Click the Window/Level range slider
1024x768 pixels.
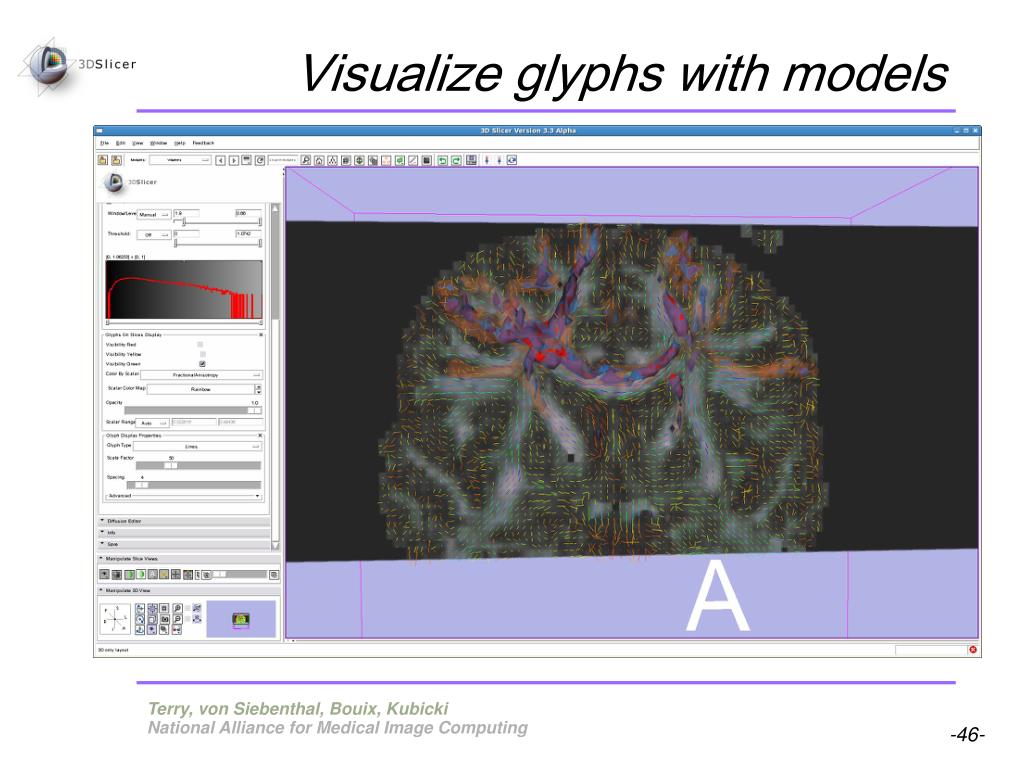217,223
